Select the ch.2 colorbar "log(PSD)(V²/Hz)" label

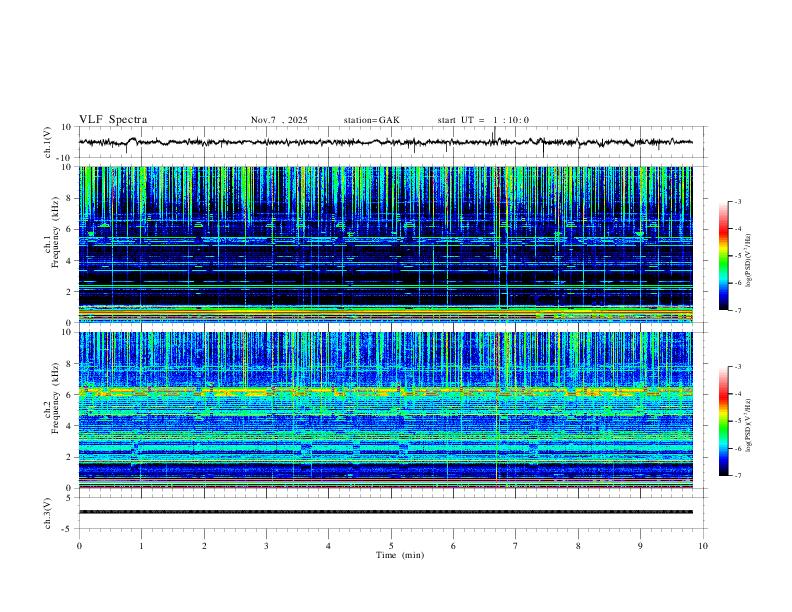748,425
